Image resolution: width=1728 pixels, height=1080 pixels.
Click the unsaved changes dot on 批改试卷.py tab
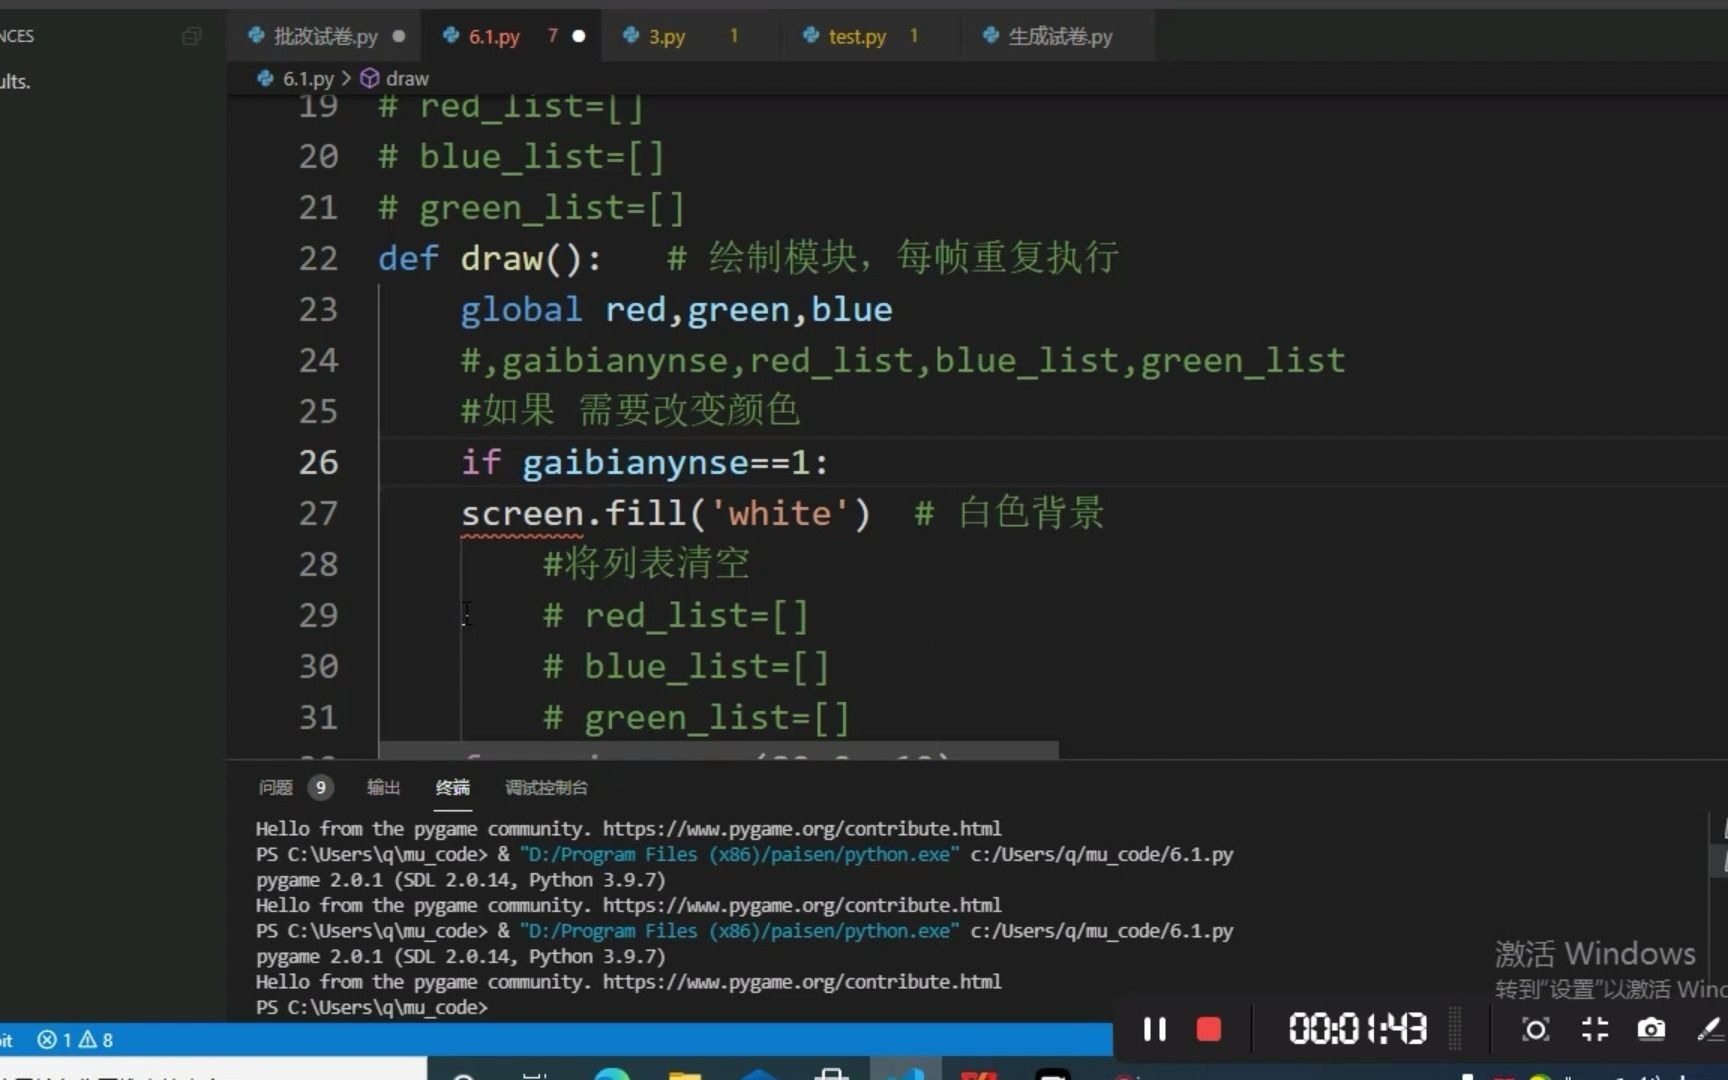399,36
